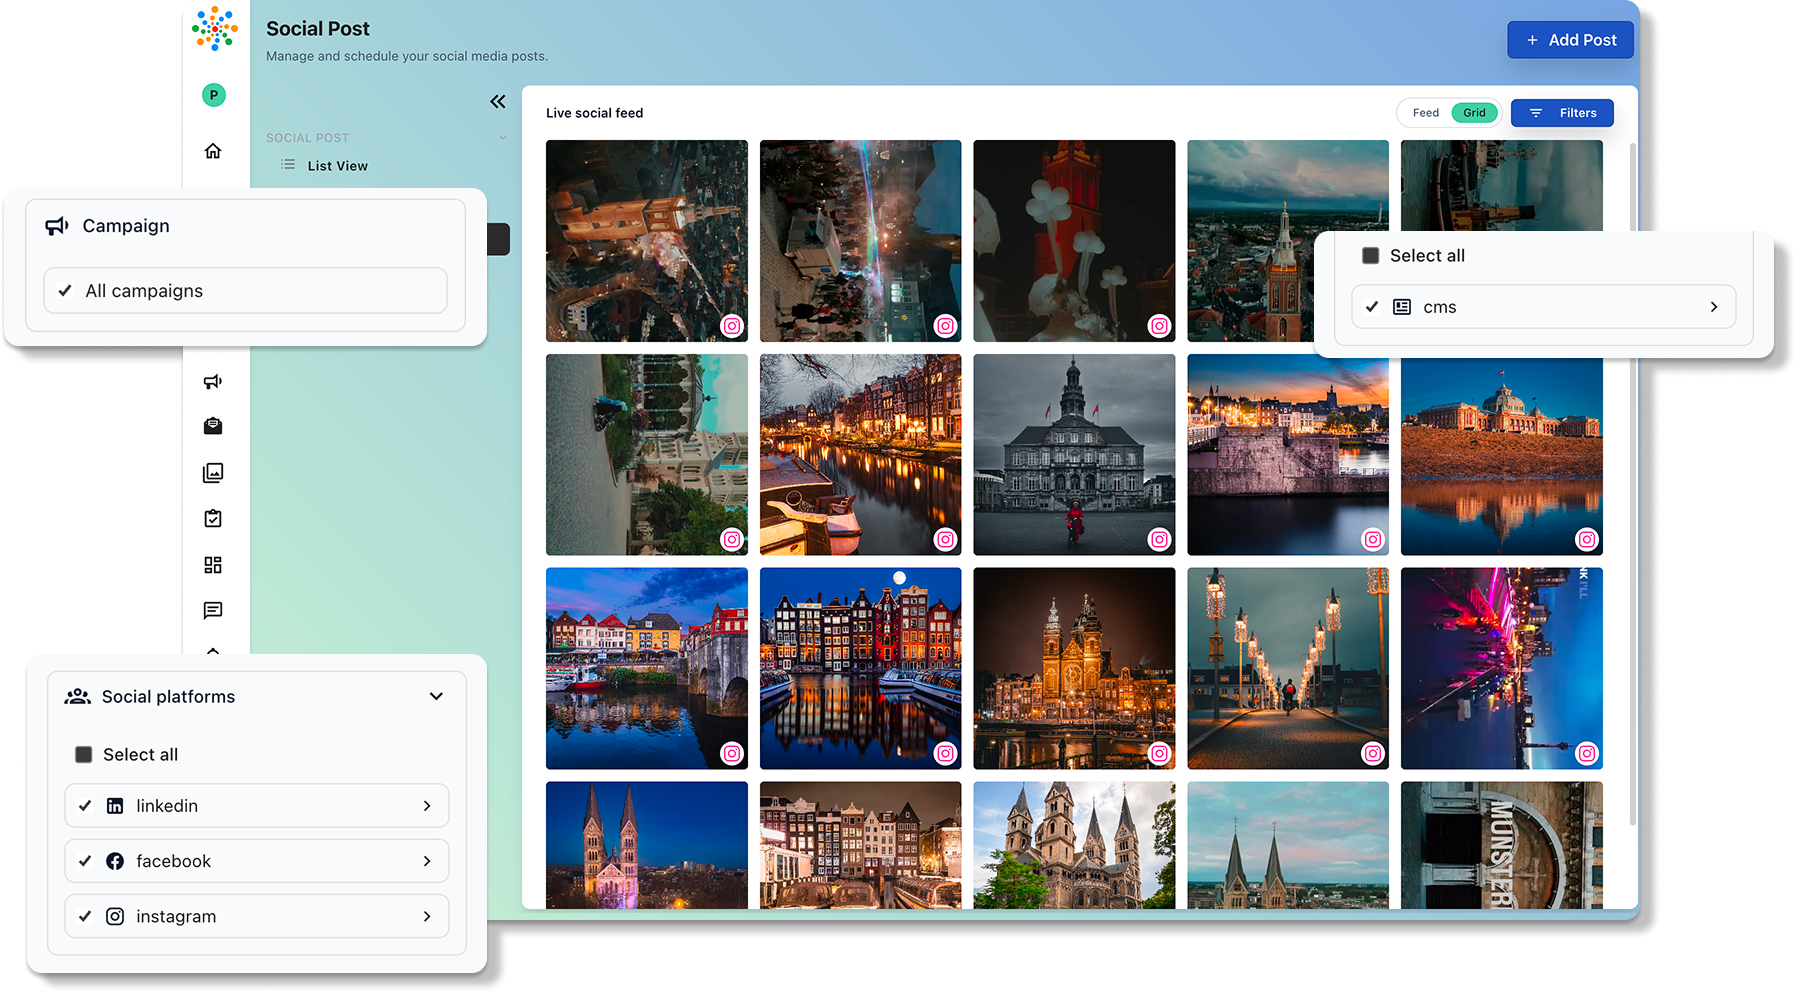The image size is (1797, 994).
Task: Open the dashboard widgets icon in sidebar
Action: point(213,565)
